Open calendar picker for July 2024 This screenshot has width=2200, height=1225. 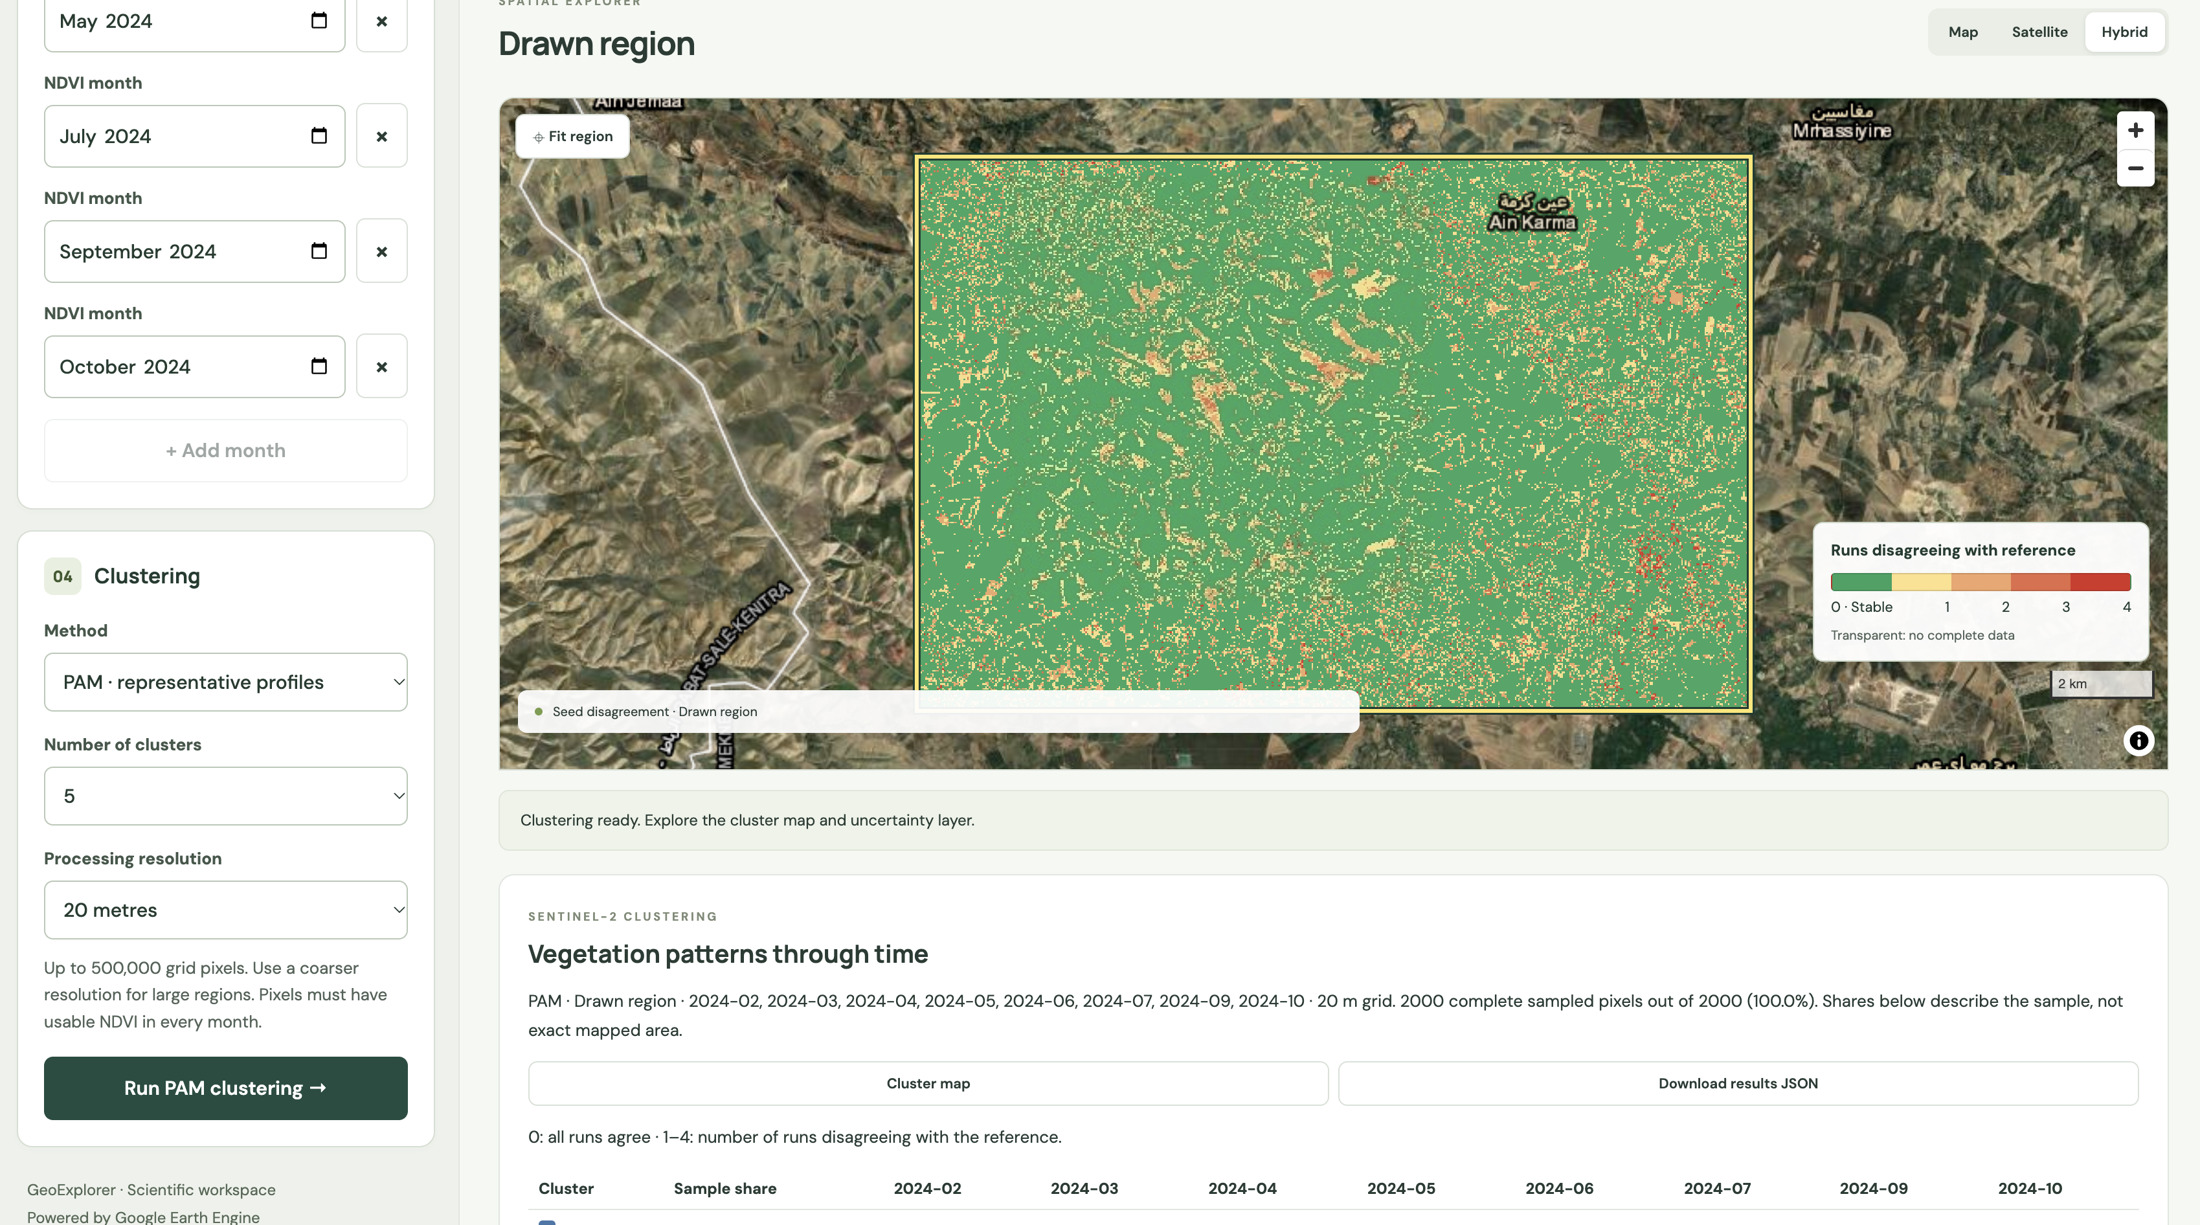(319, 135)
